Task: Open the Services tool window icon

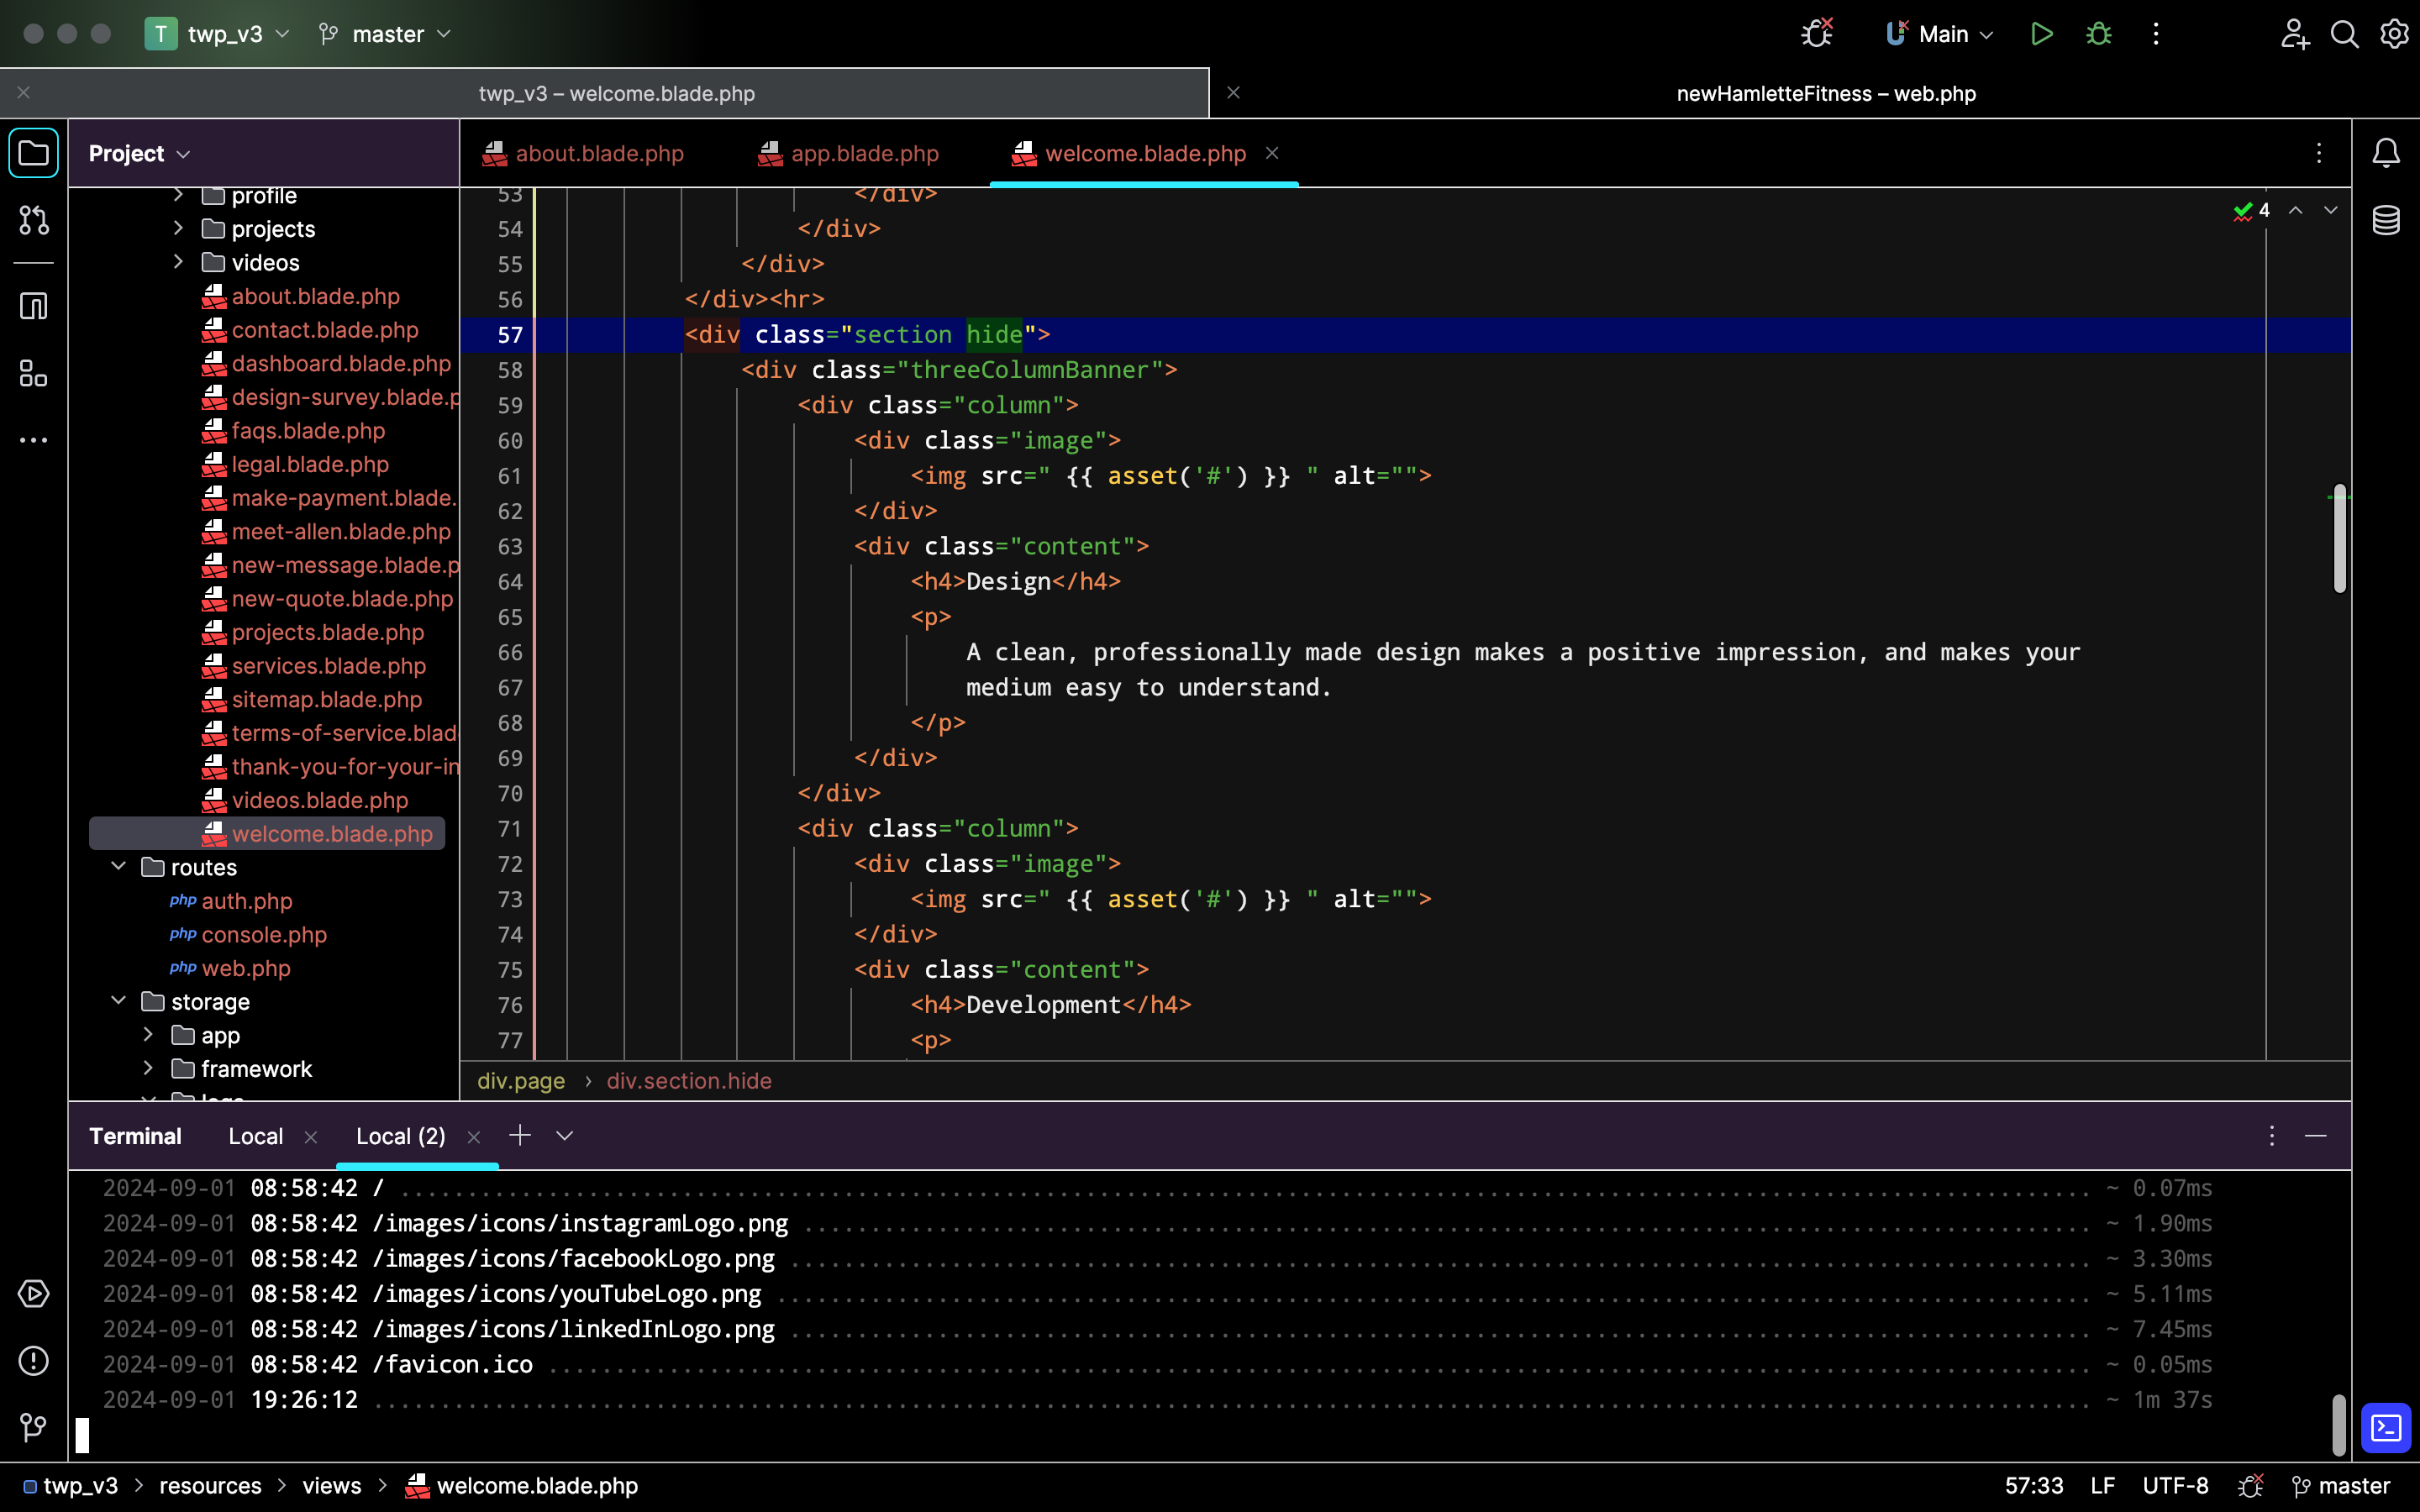Action: coord(33,1293)
